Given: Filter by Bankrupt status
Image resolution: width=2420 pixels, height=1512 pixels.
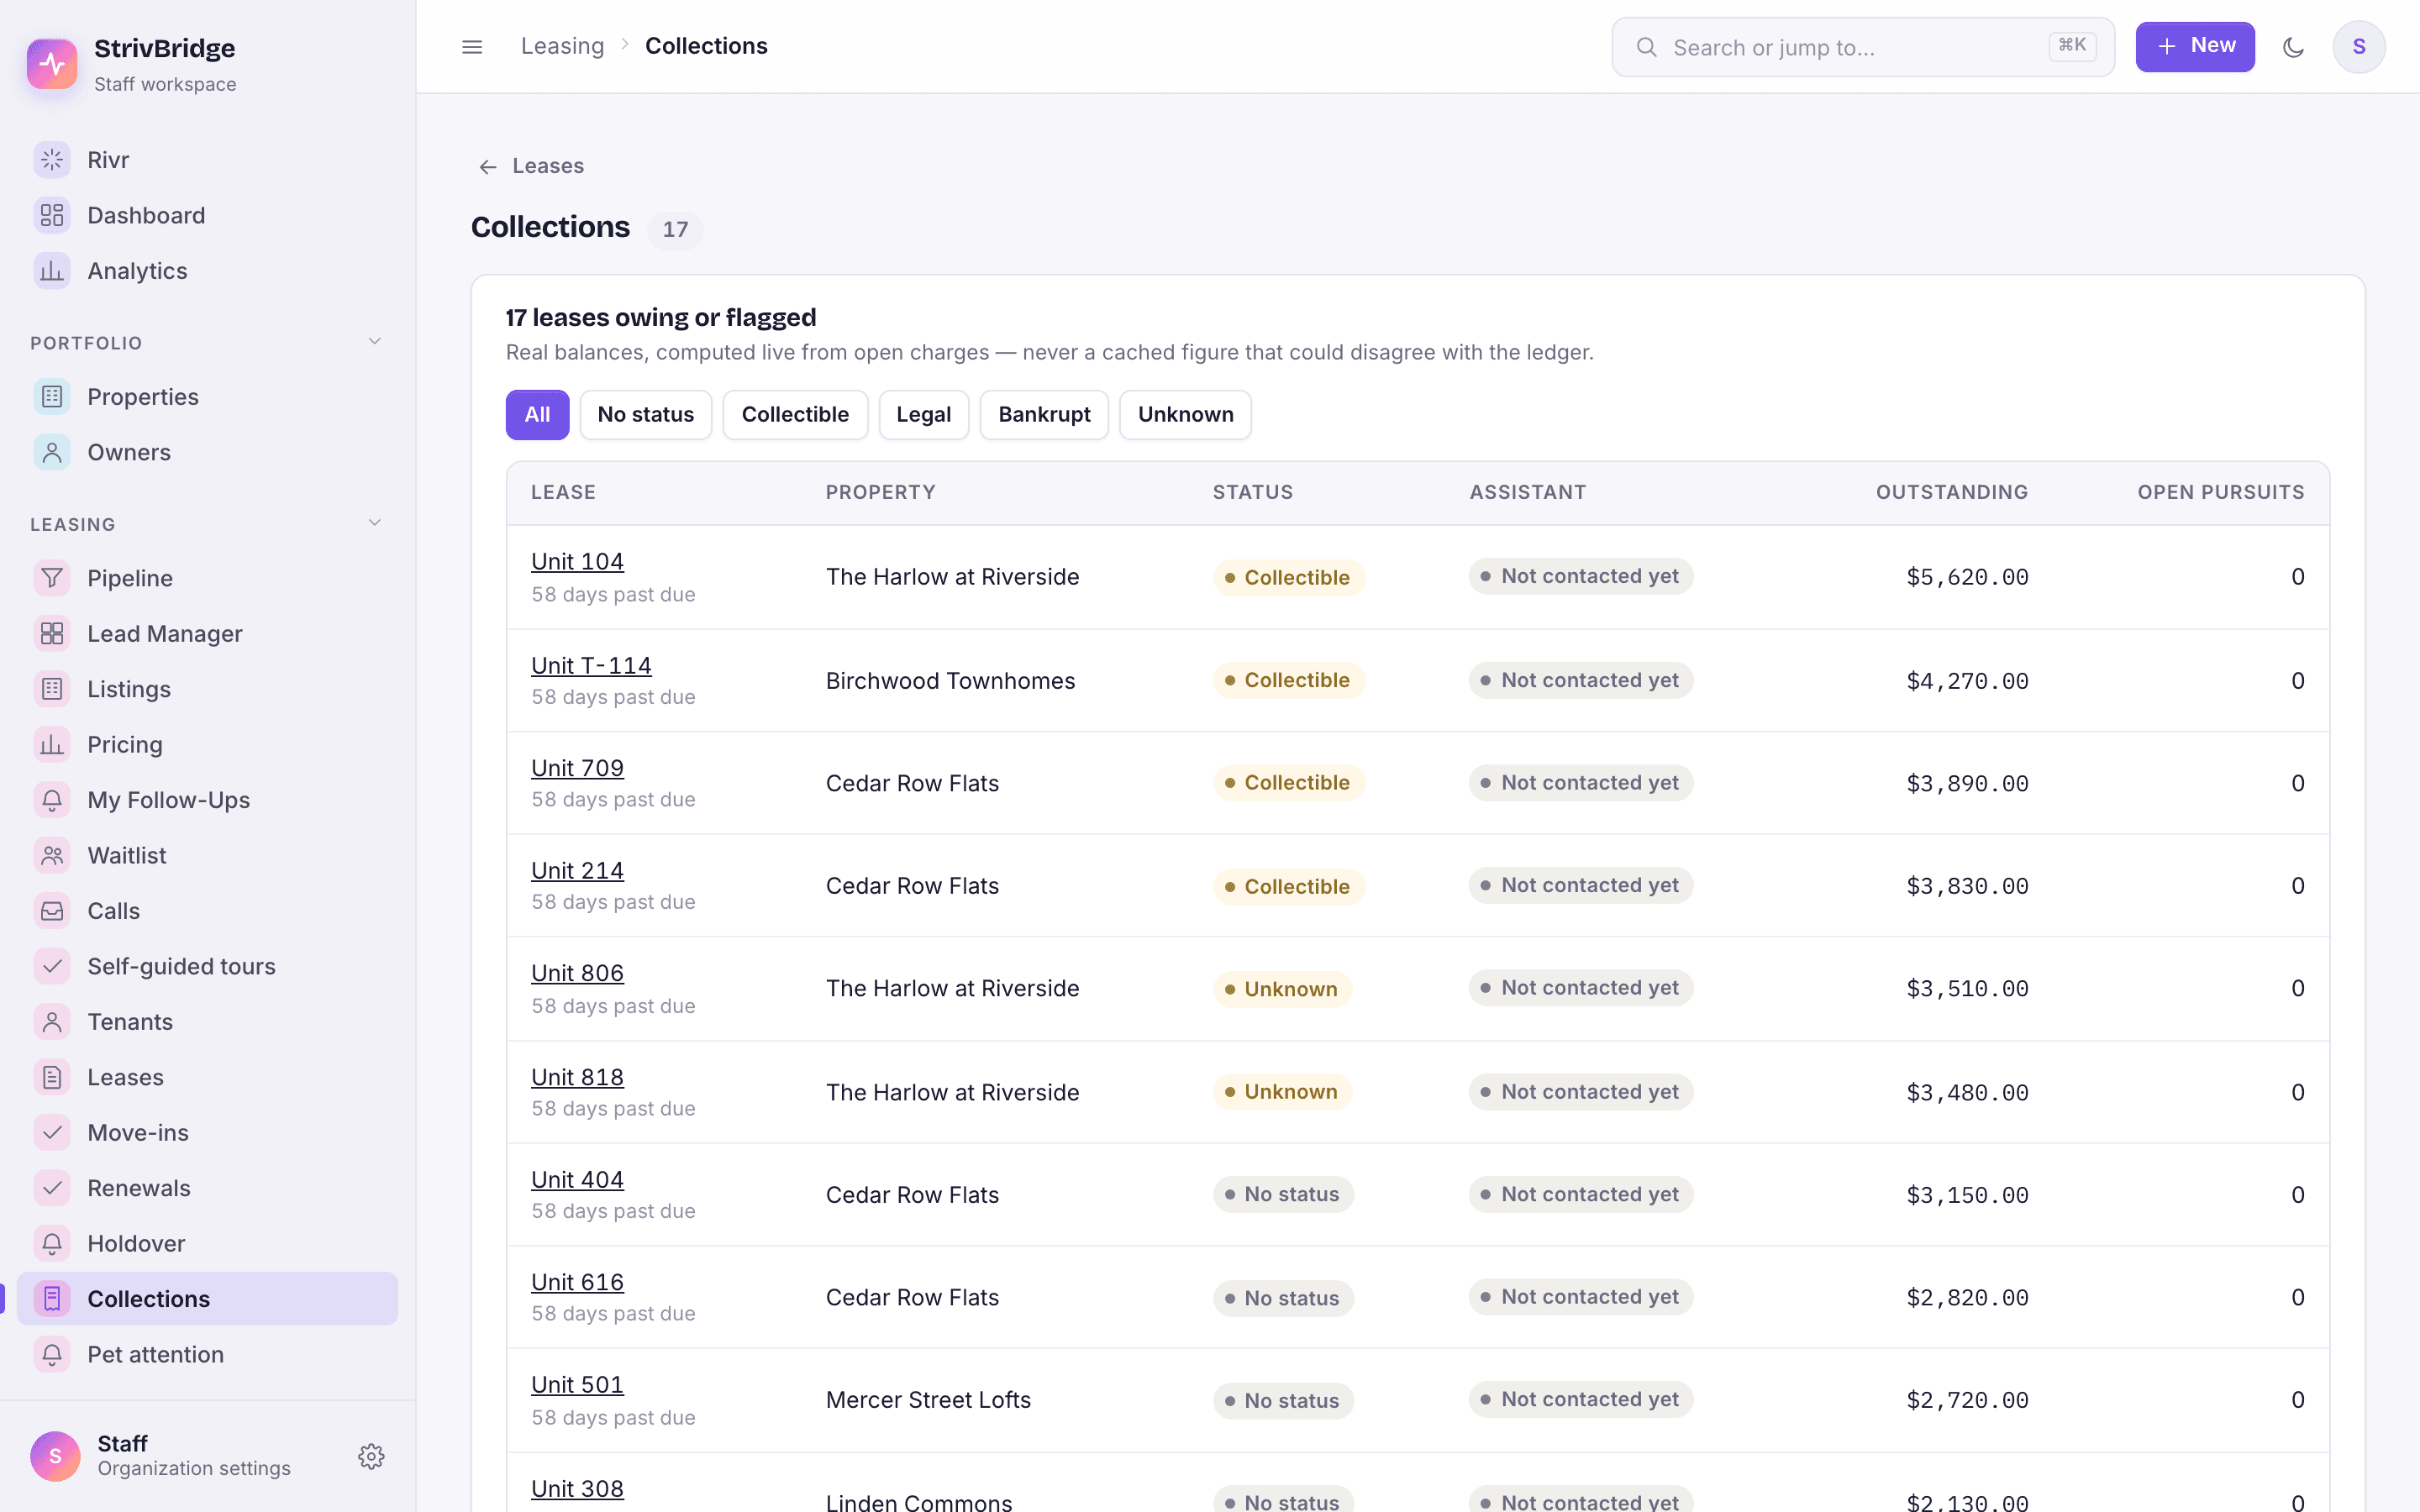Looking at the screenshot, I should pos(1044,414).
